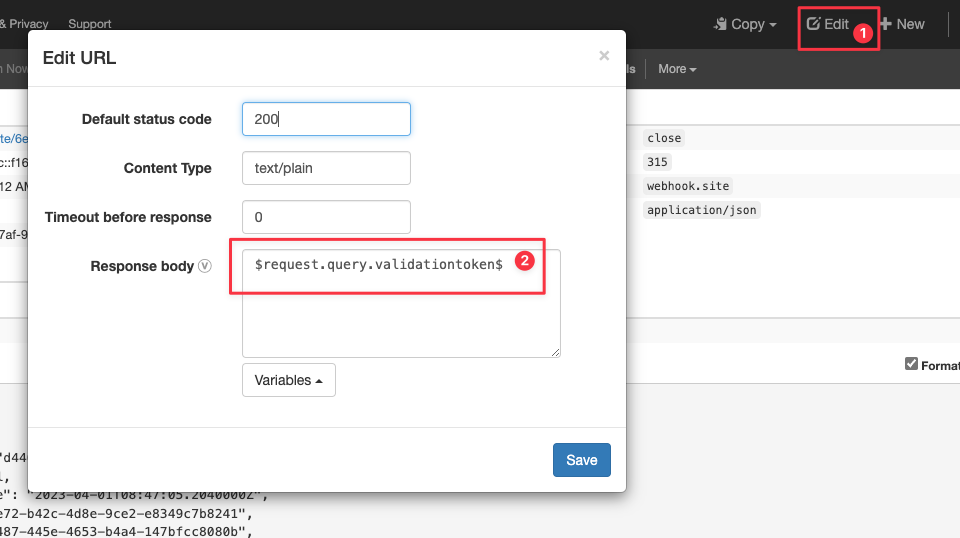This screenshot has width=960, height=538.
Task: Click the 'close' connection value
Action: click(x=664, y=138)
